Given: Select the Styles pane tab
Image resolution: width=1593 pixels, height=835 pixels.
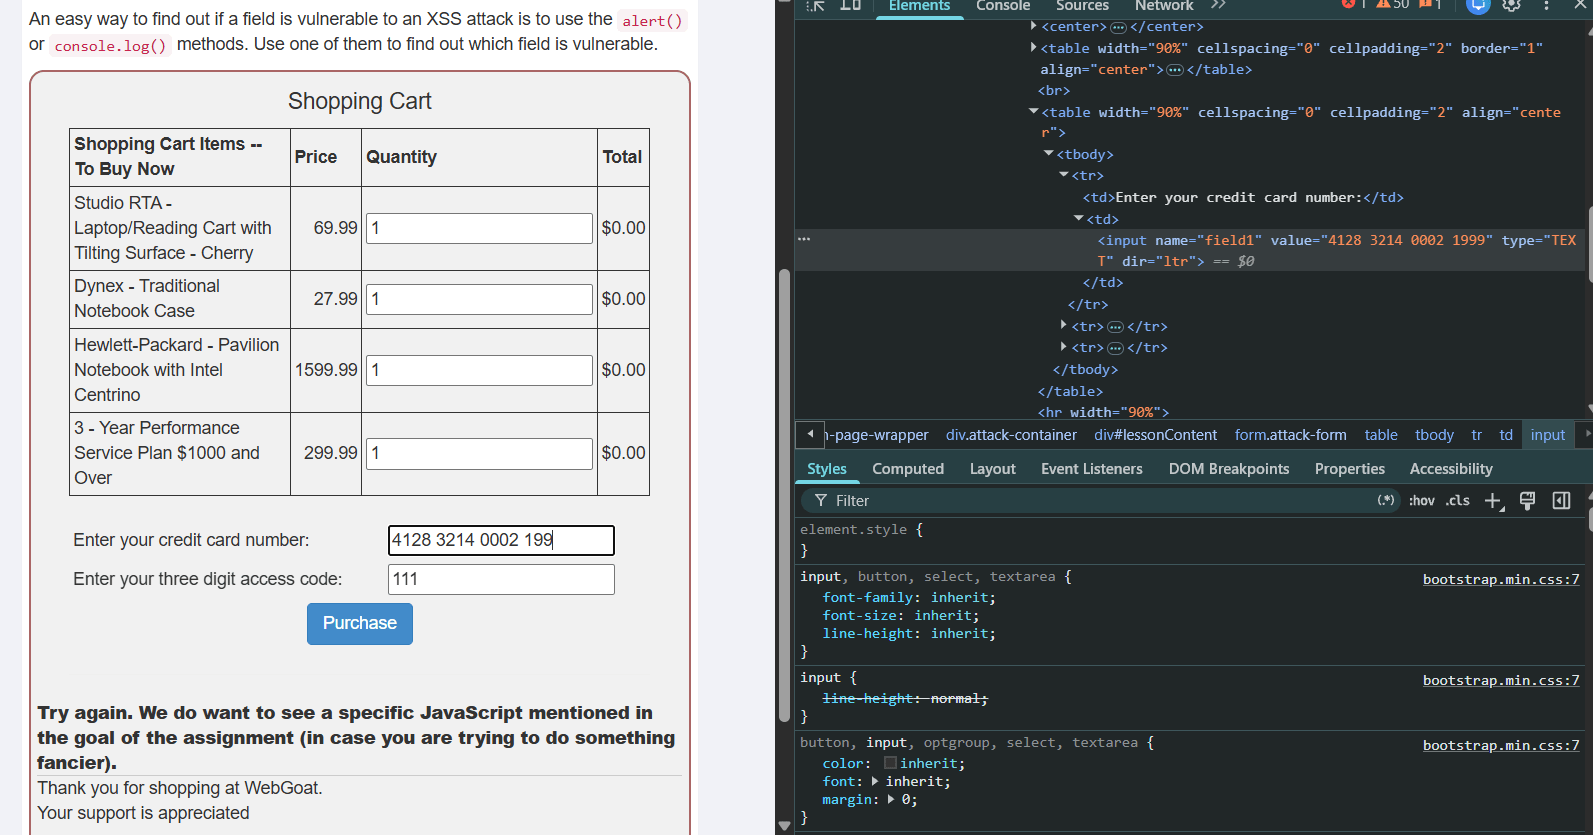Looking at the screenshot, I should click(827, 469).
